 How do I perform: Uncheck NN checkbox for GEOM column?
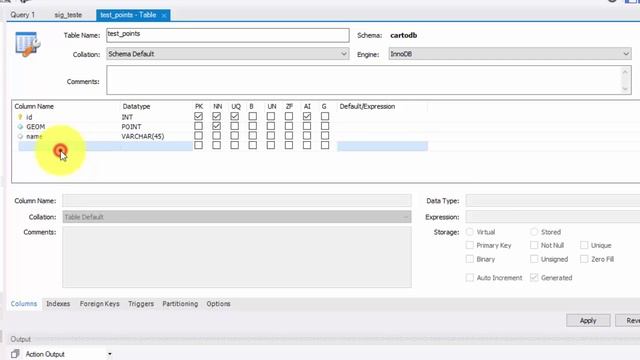pos(216,126)
